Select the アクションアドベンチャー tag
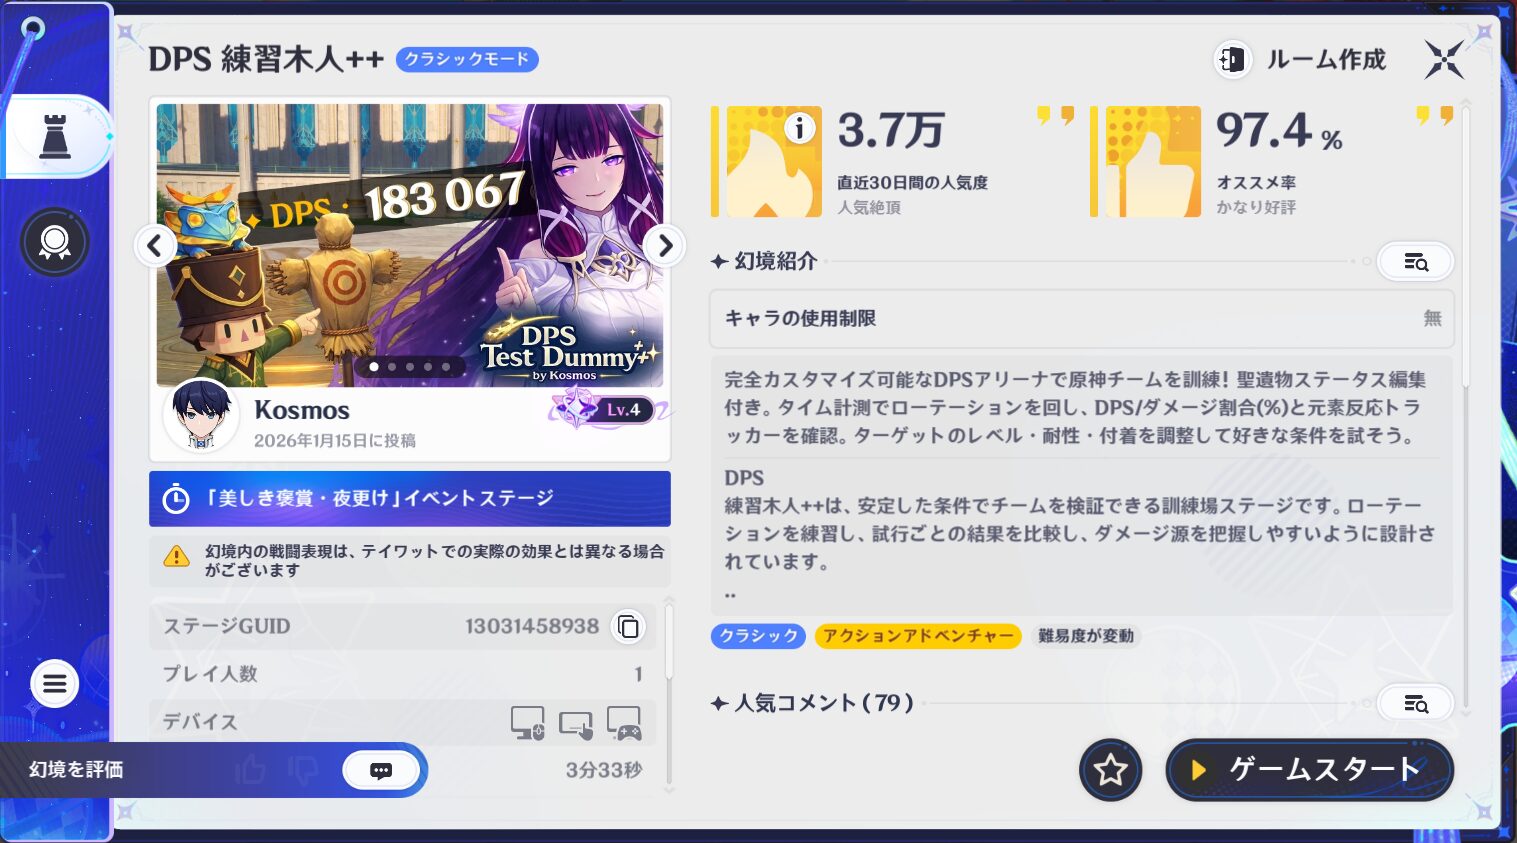The image size is (1517, 843). tap(918, 636)
